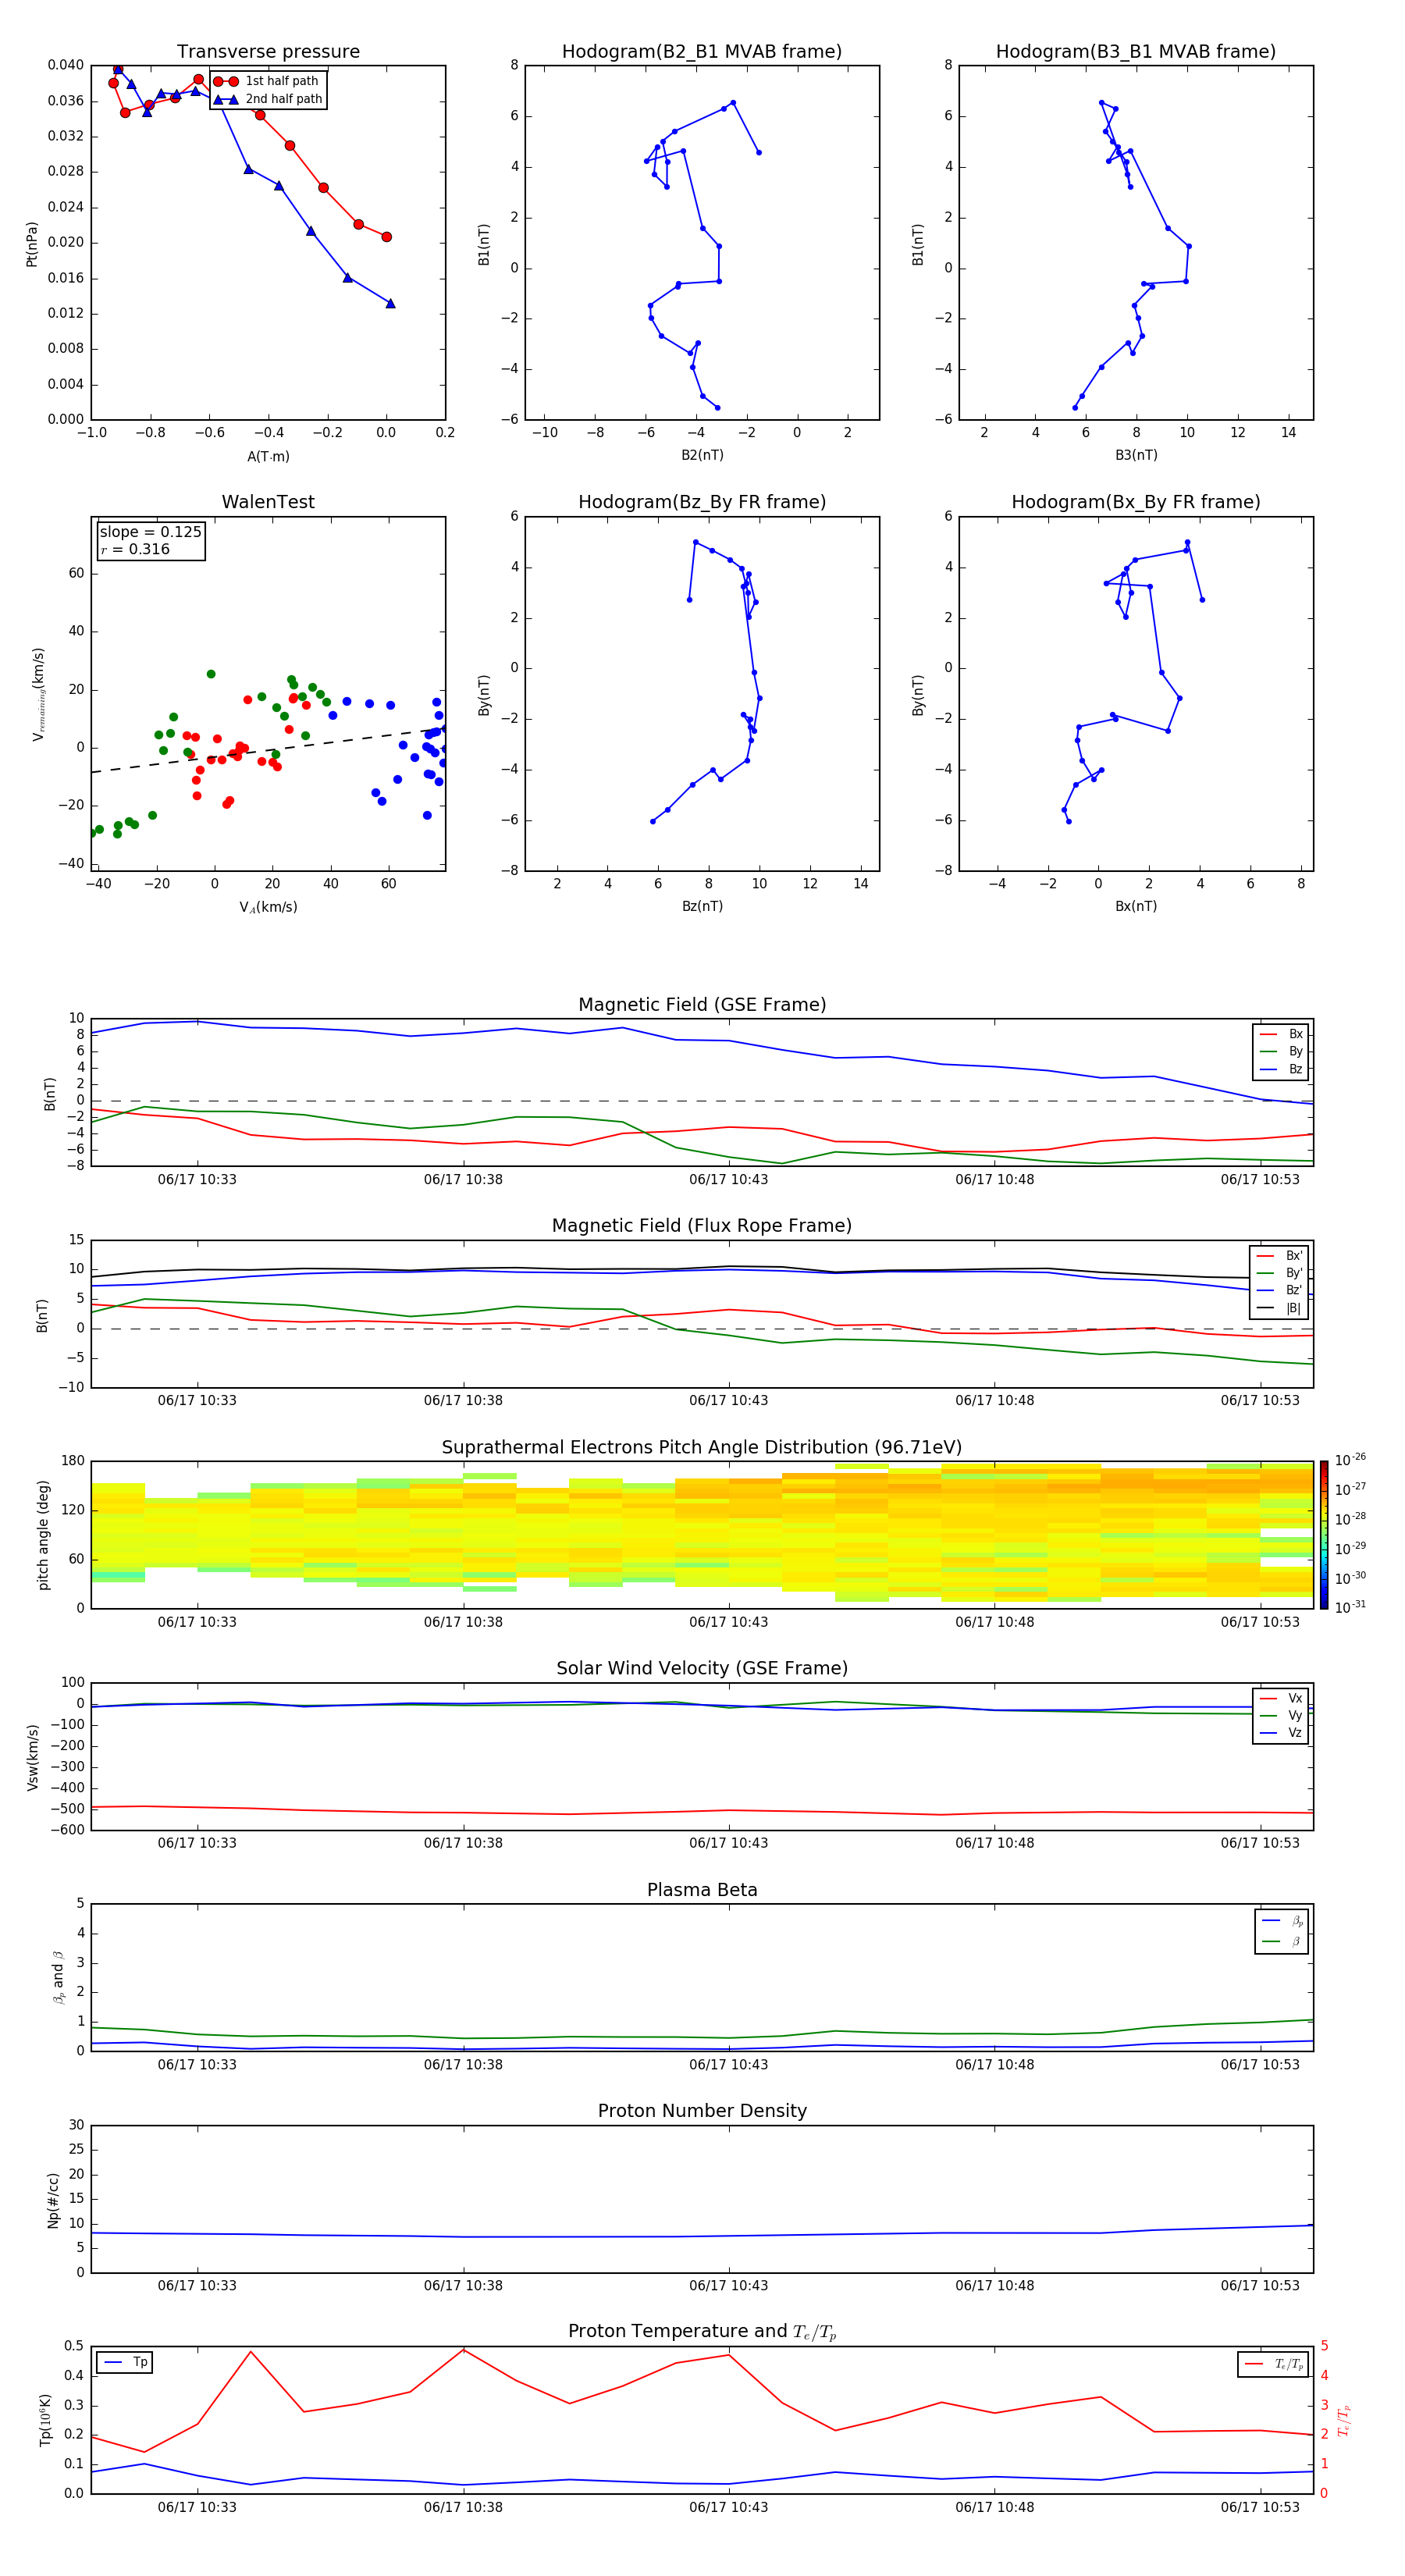Click the "Transverse pressure" plot title

(268, 52)
